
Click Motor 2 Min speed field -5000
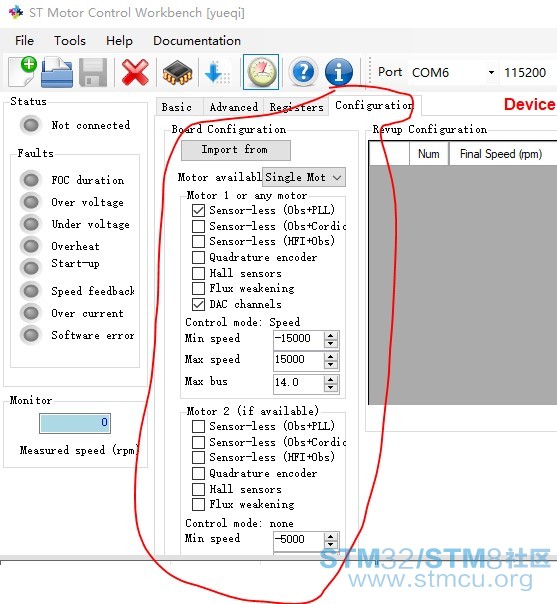pos(299,540)
